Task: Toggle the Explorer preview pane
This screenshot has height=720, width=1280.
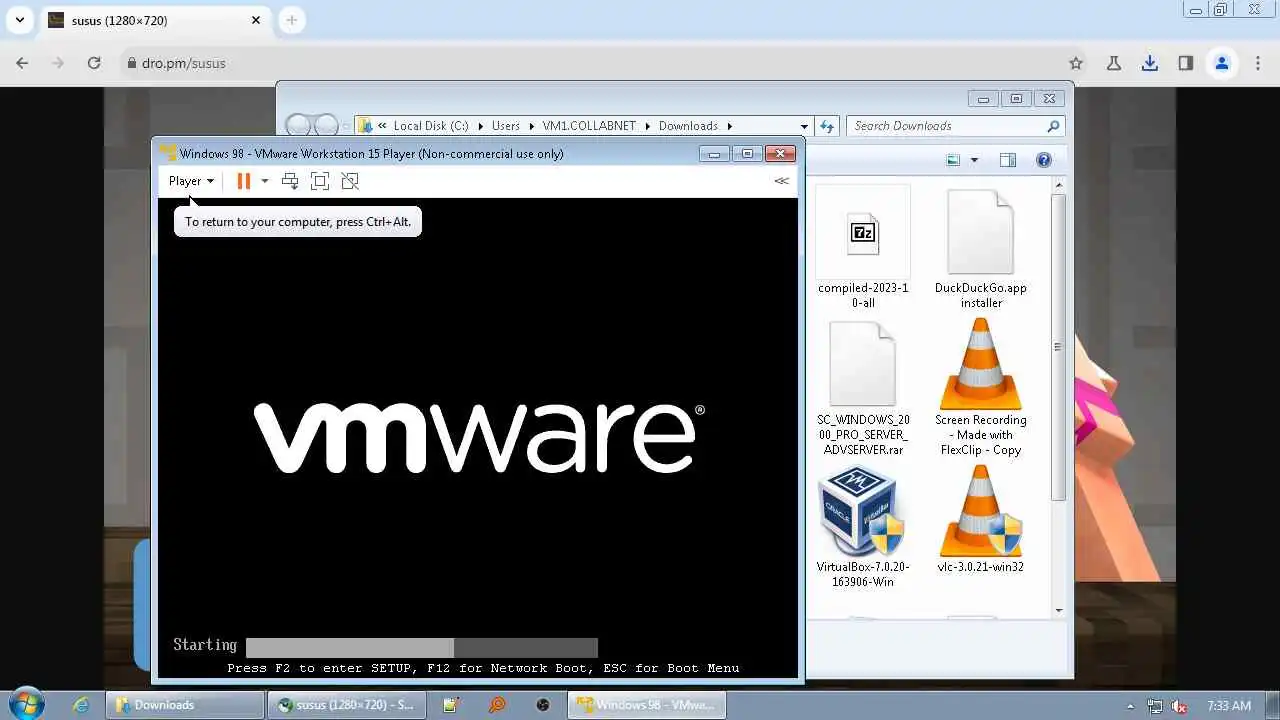Action: 1008,160
